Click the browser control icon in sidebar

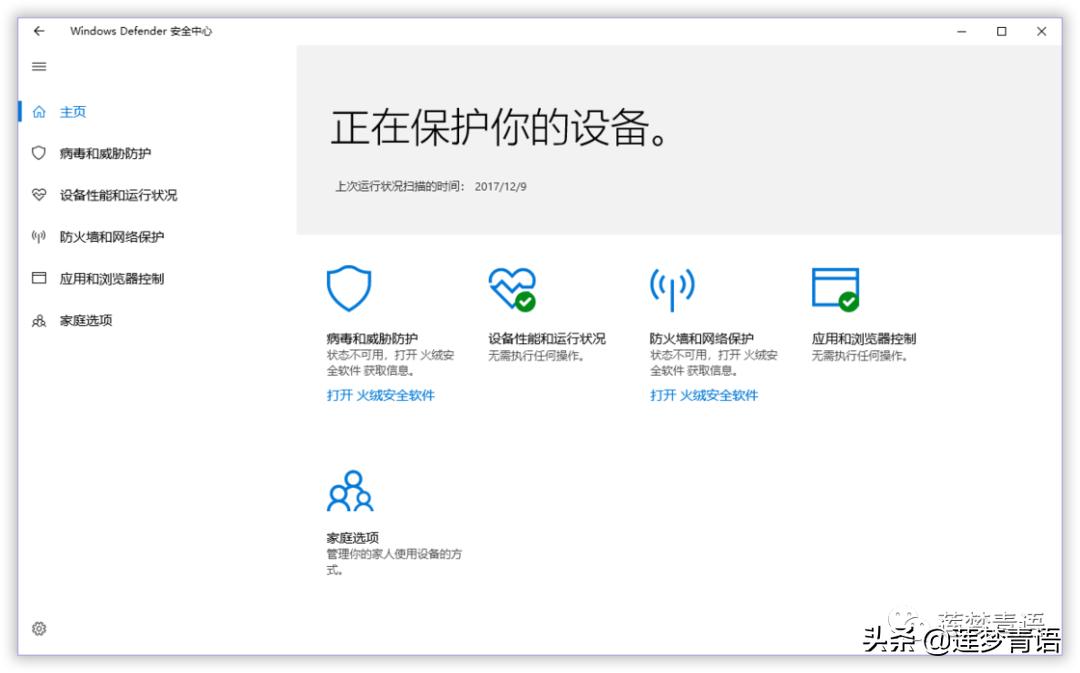[39, 279]
